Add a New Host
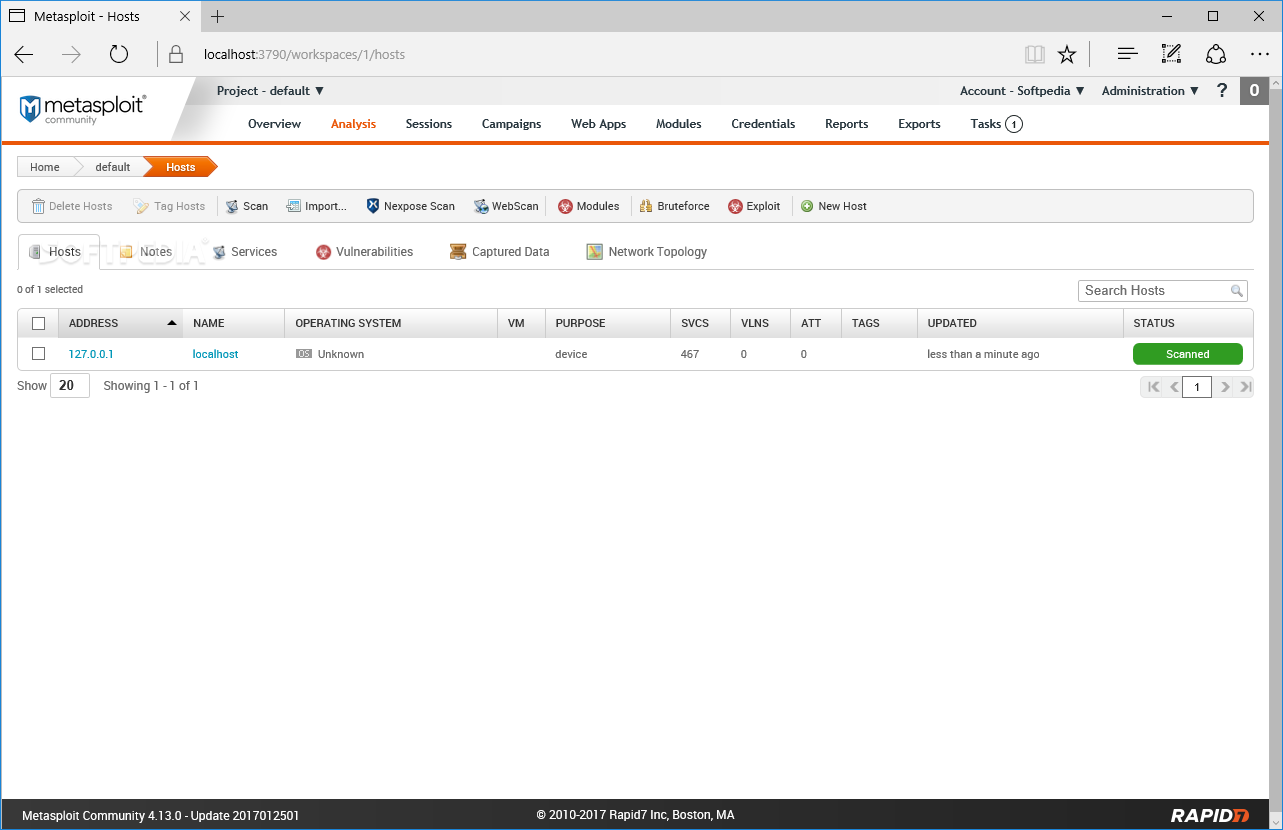 click(x=834, y=206)
